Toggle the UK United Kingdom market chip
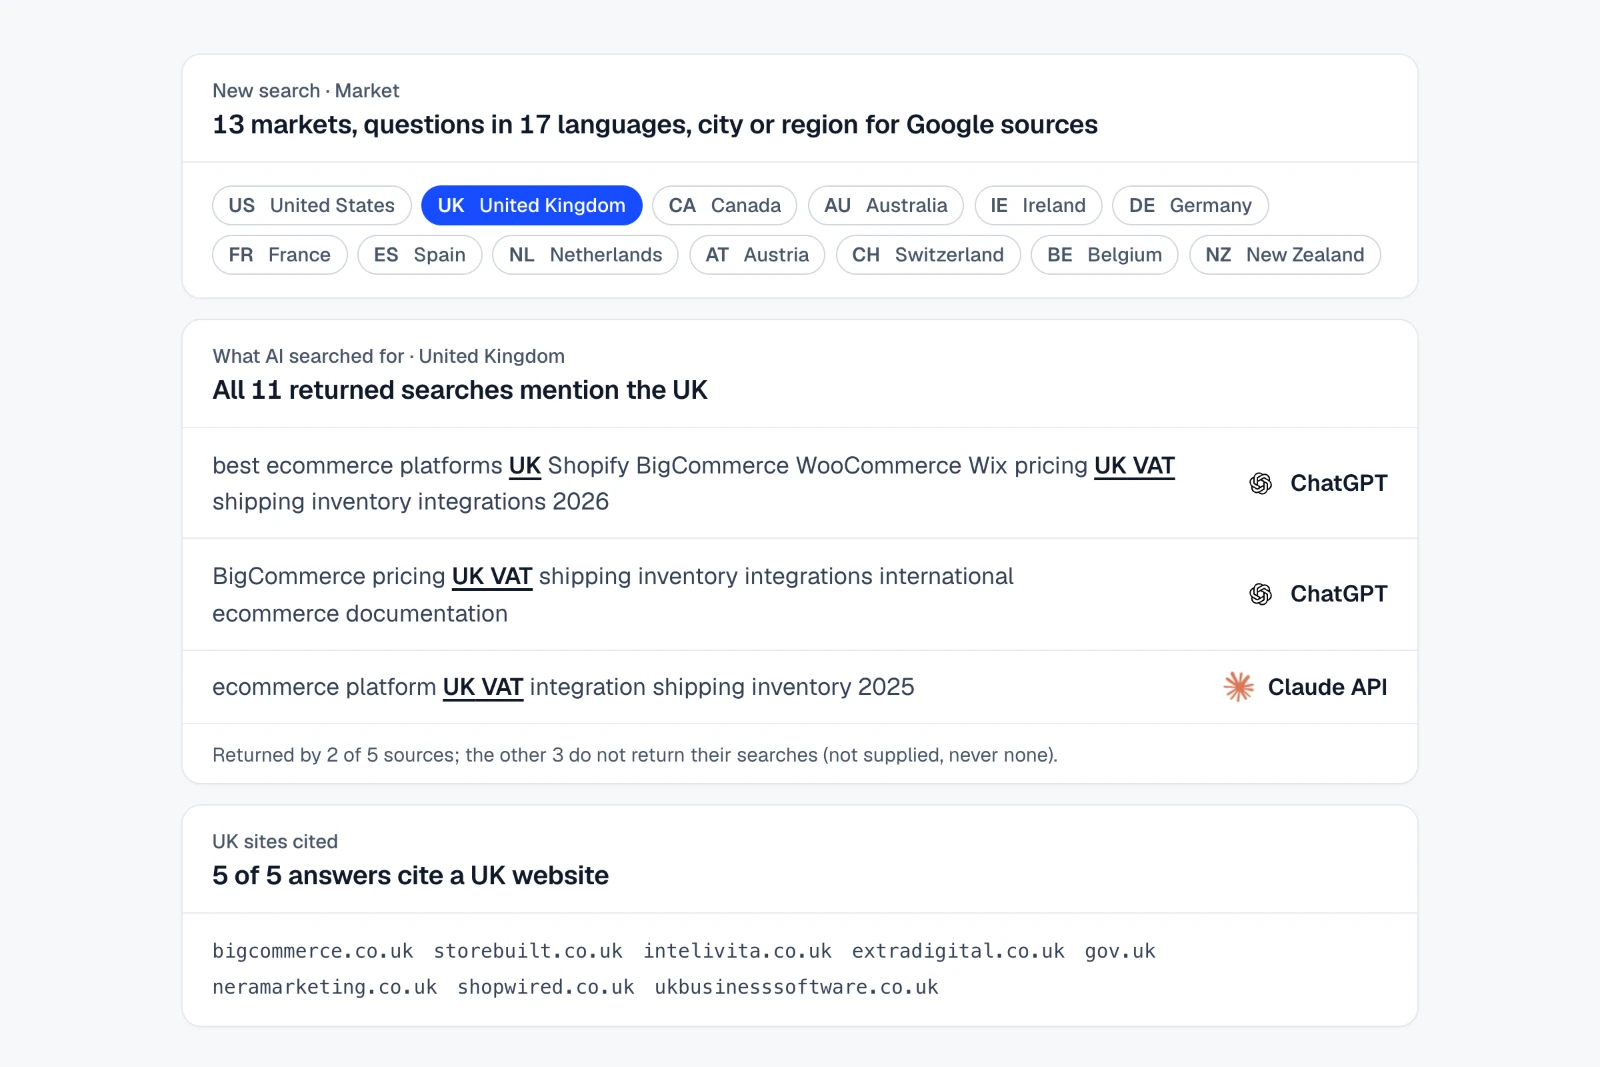The height and width of the screenshot is (1067, 1600). [x=532, y=205]
